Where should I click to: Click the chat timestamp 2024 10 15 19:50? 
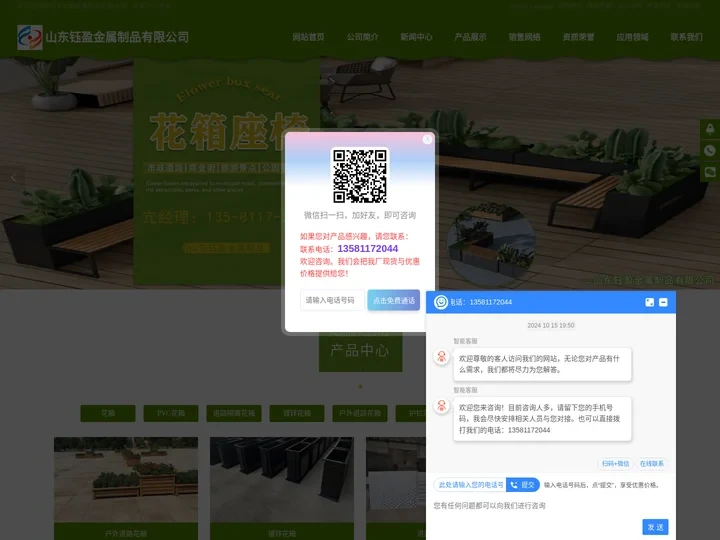tap(551, 325)
